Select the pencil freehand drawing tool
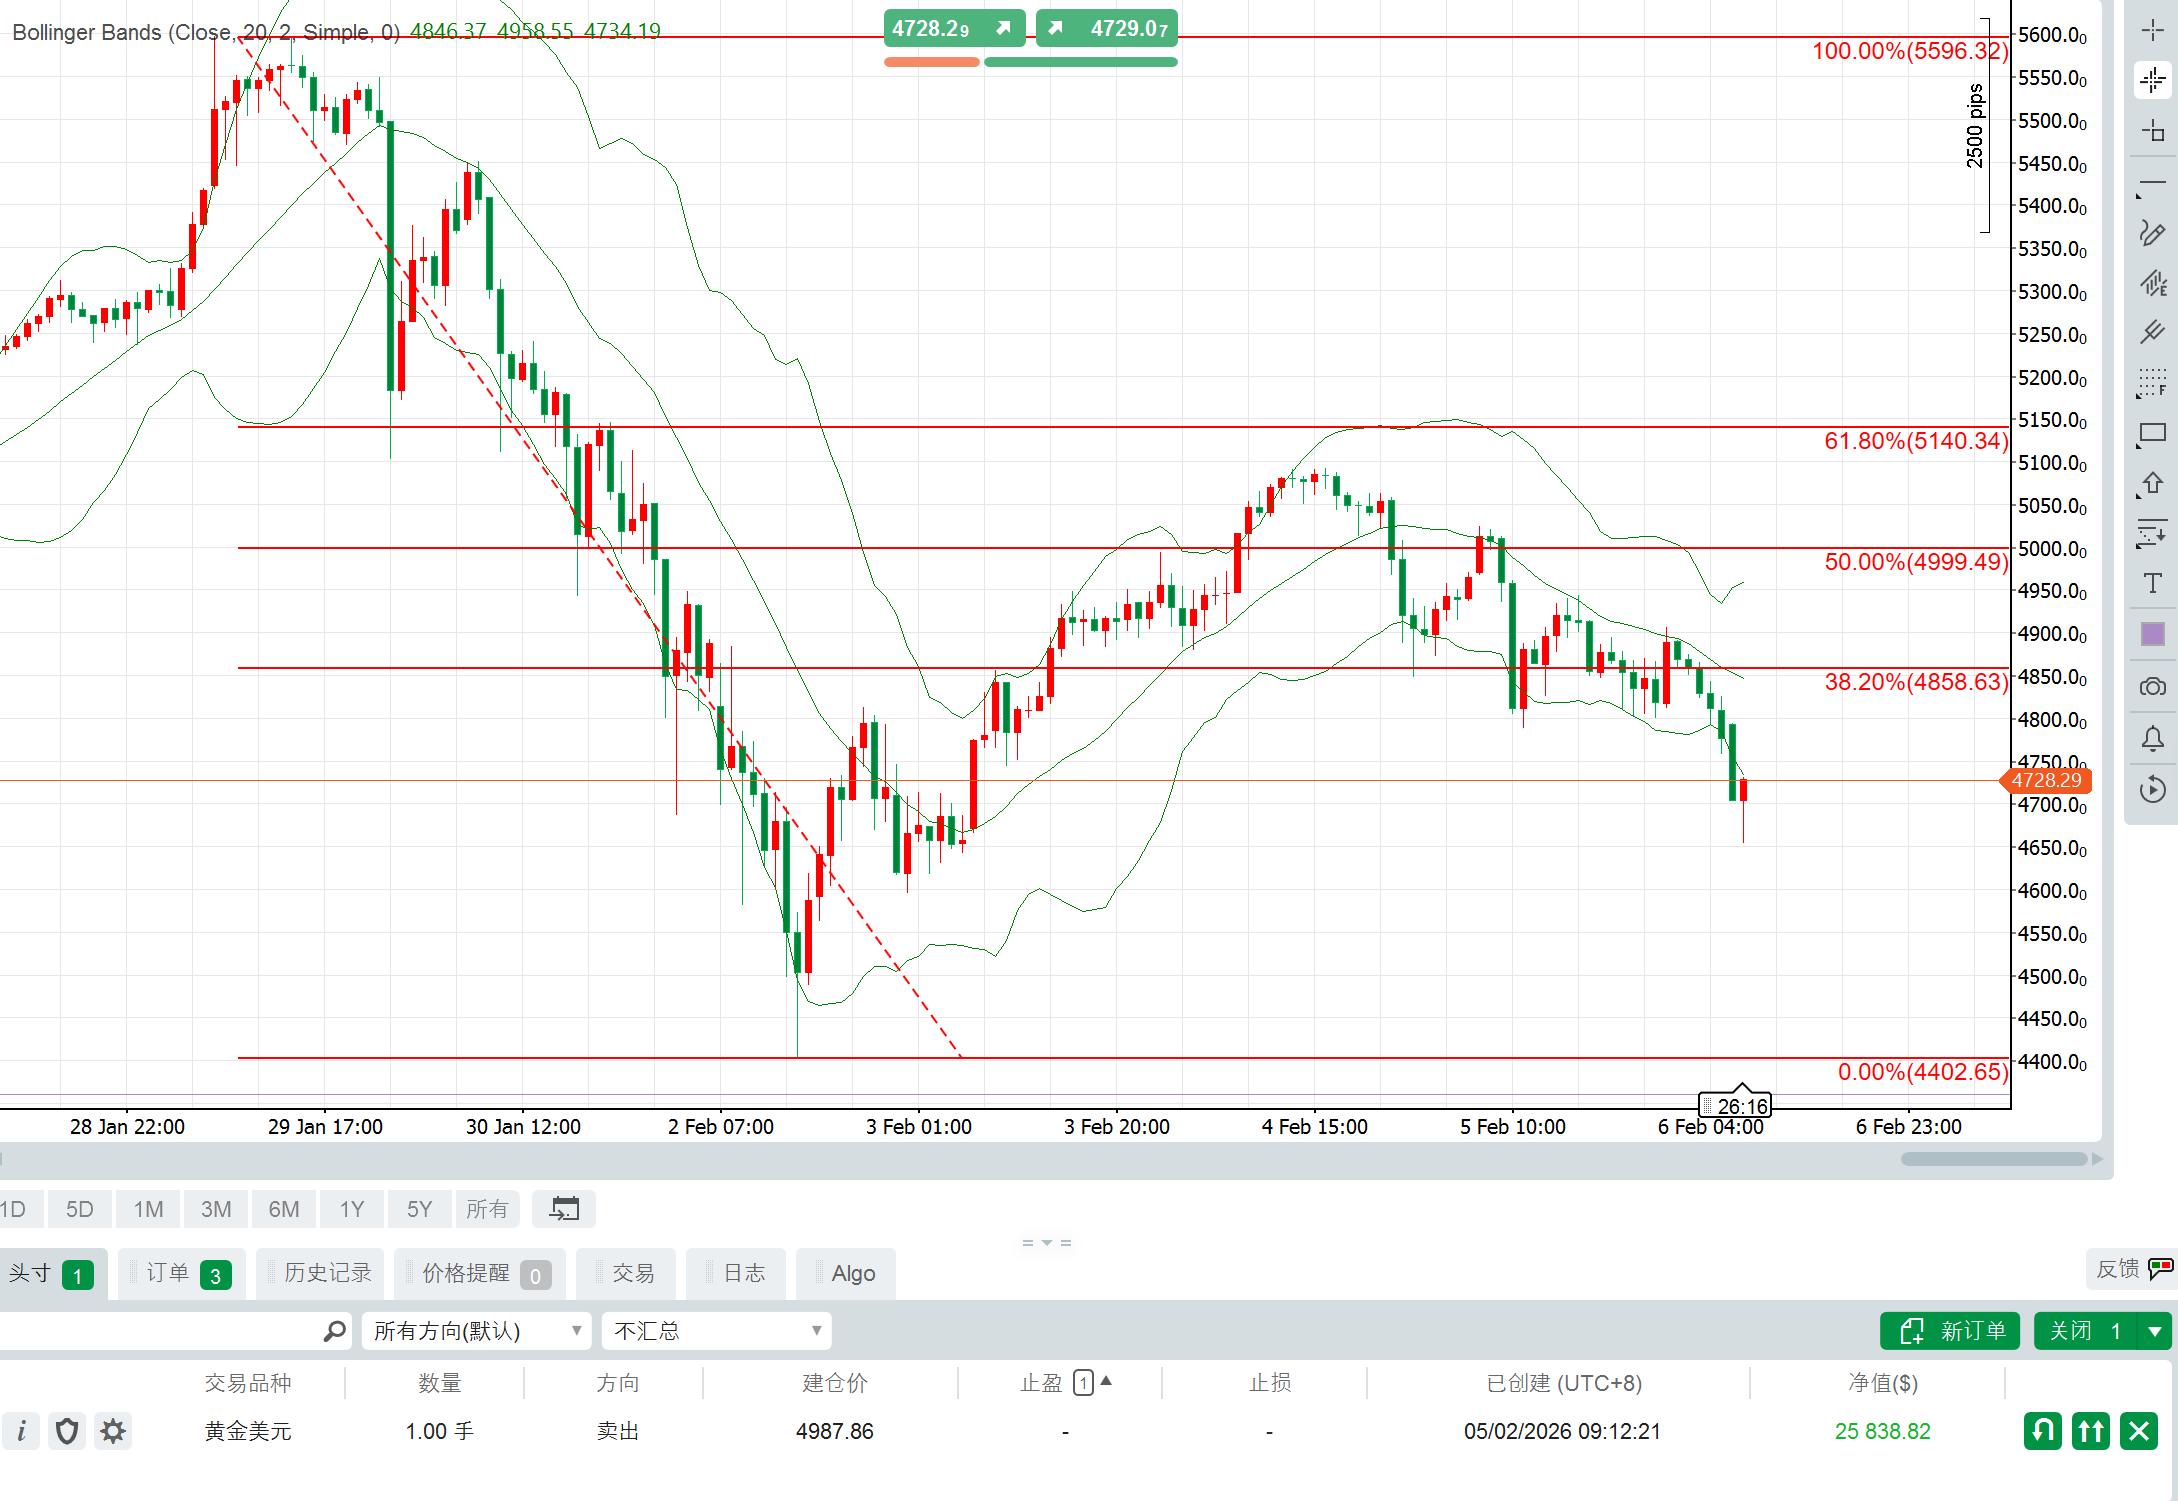Image resolution: width=2178 pixels, height=1501 pixels. [x=2152, y=233]
